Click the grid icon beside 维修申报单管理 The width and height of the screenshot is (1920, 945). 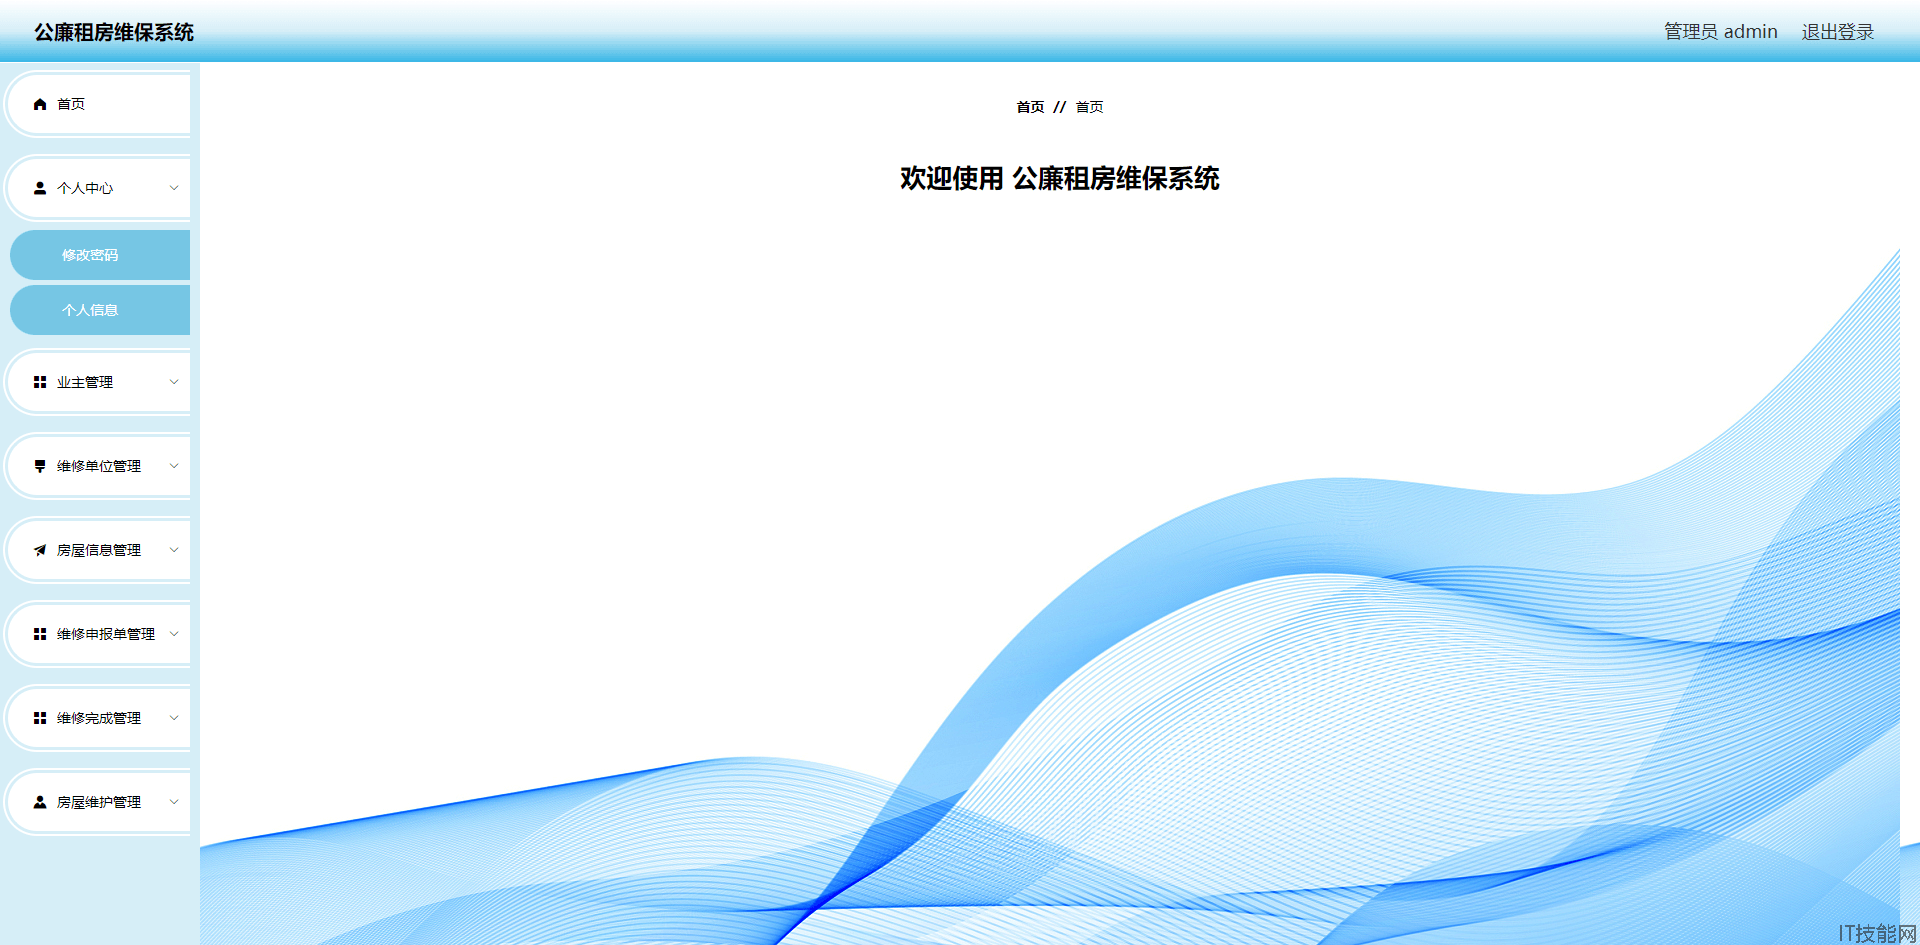pyautogui.click(x=40, y=634)
